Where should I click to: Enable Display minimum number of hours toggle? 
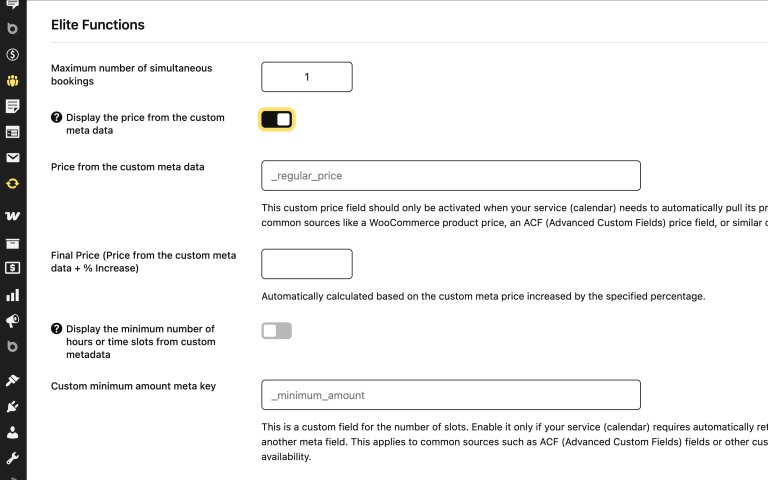[x=277, y=331]
